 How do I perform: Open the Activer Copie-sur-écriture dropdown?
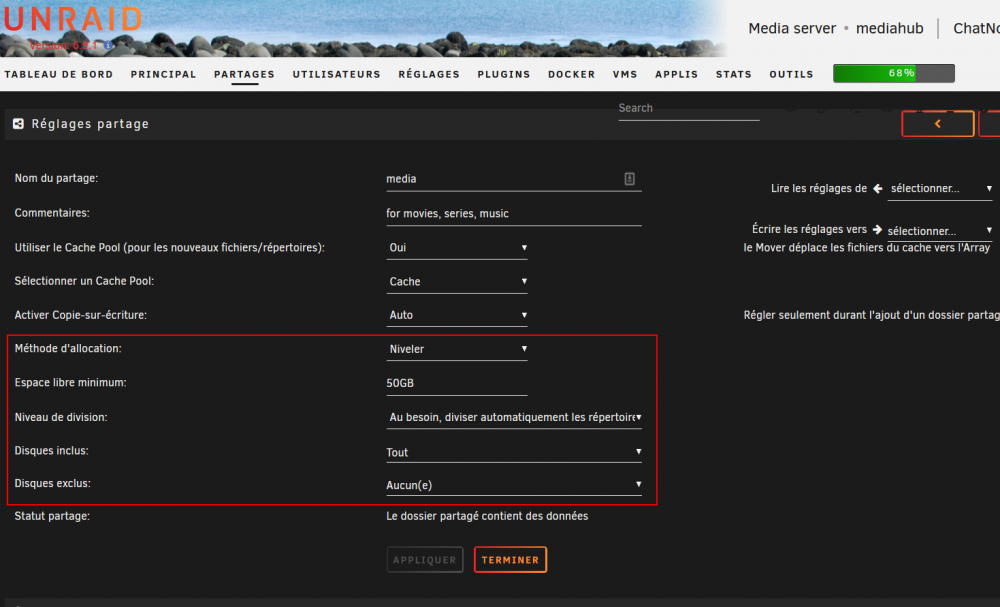pos(457,315)
